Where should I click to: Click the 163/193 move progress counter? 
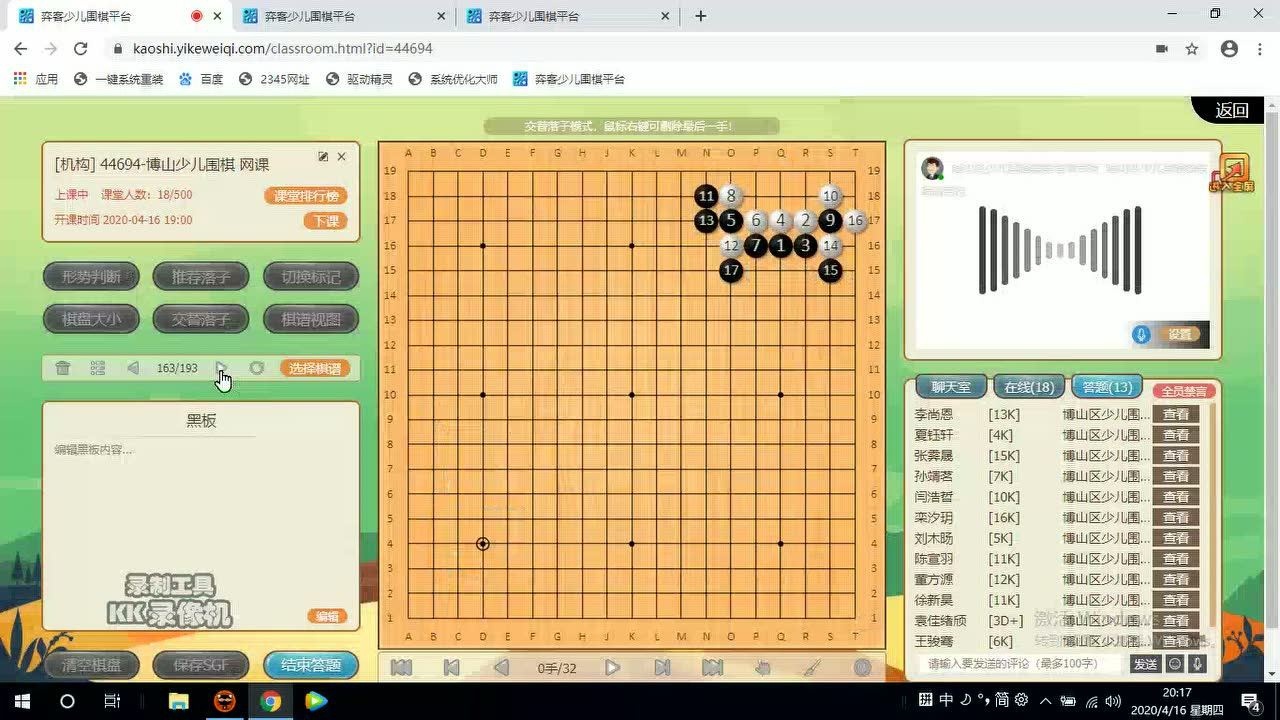177,368
